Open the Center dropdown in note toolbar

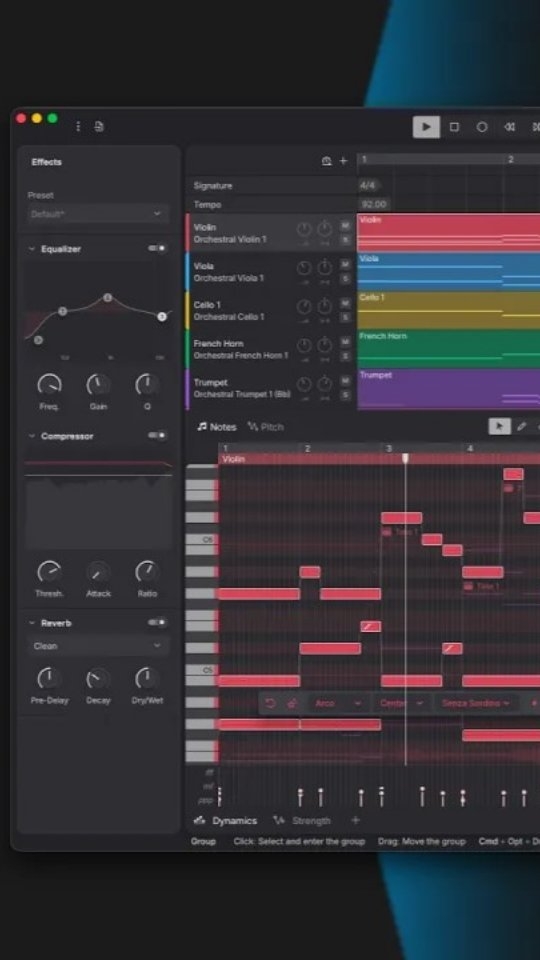click(x=402, y=703)
